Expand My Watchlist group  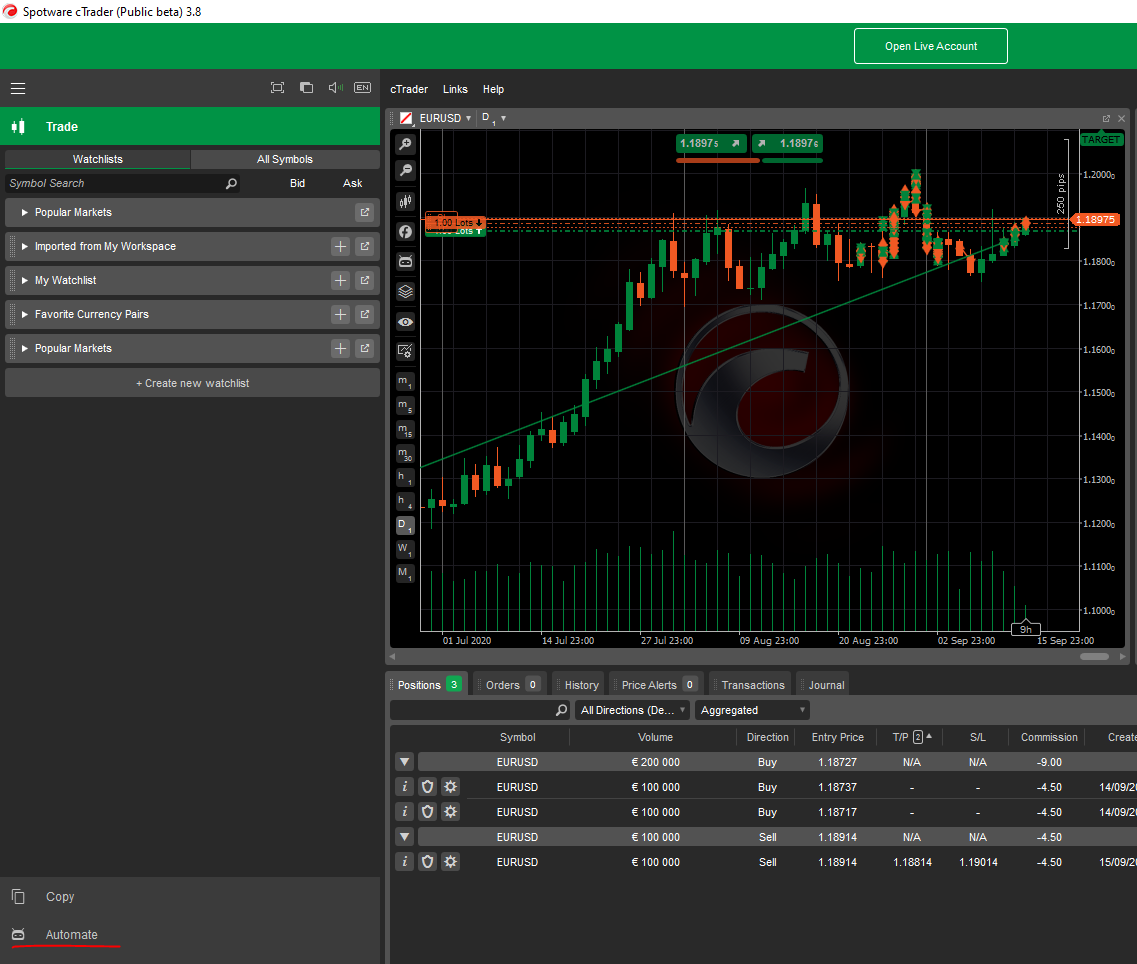click(25, 281)
